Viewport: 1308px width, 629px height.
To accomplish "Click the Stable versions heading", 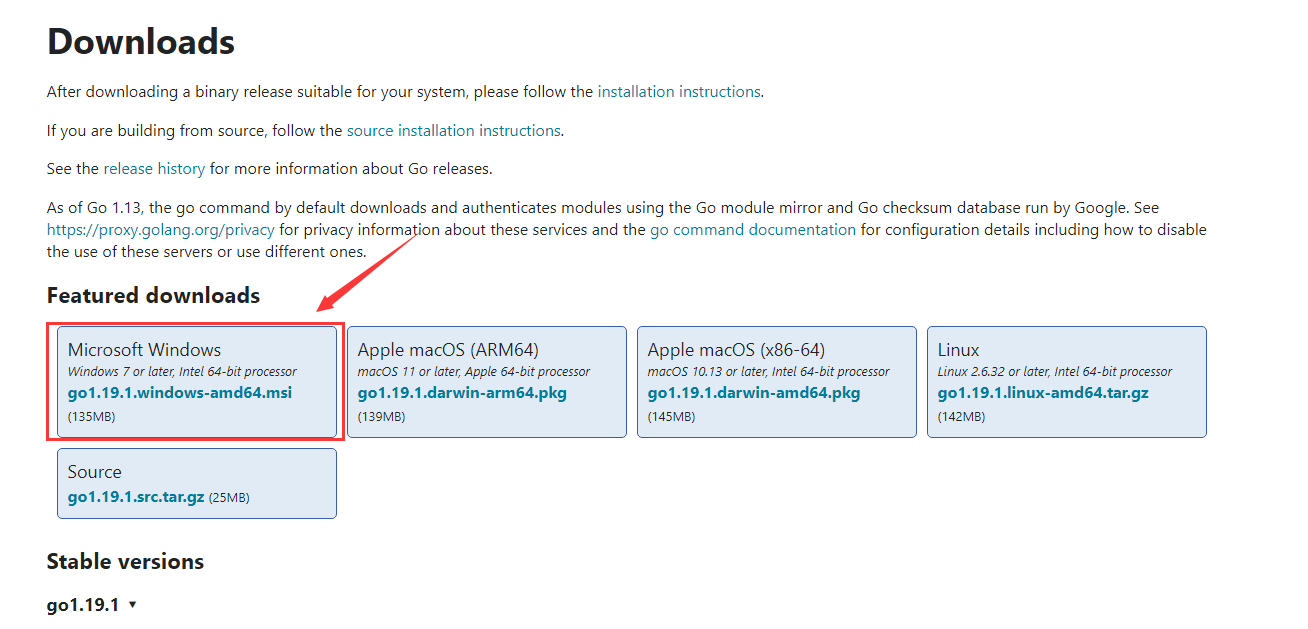I will [125, 562].
